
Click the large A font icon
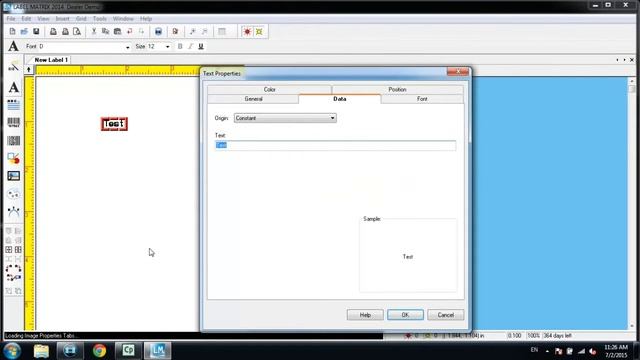click(x=13, y=46)
